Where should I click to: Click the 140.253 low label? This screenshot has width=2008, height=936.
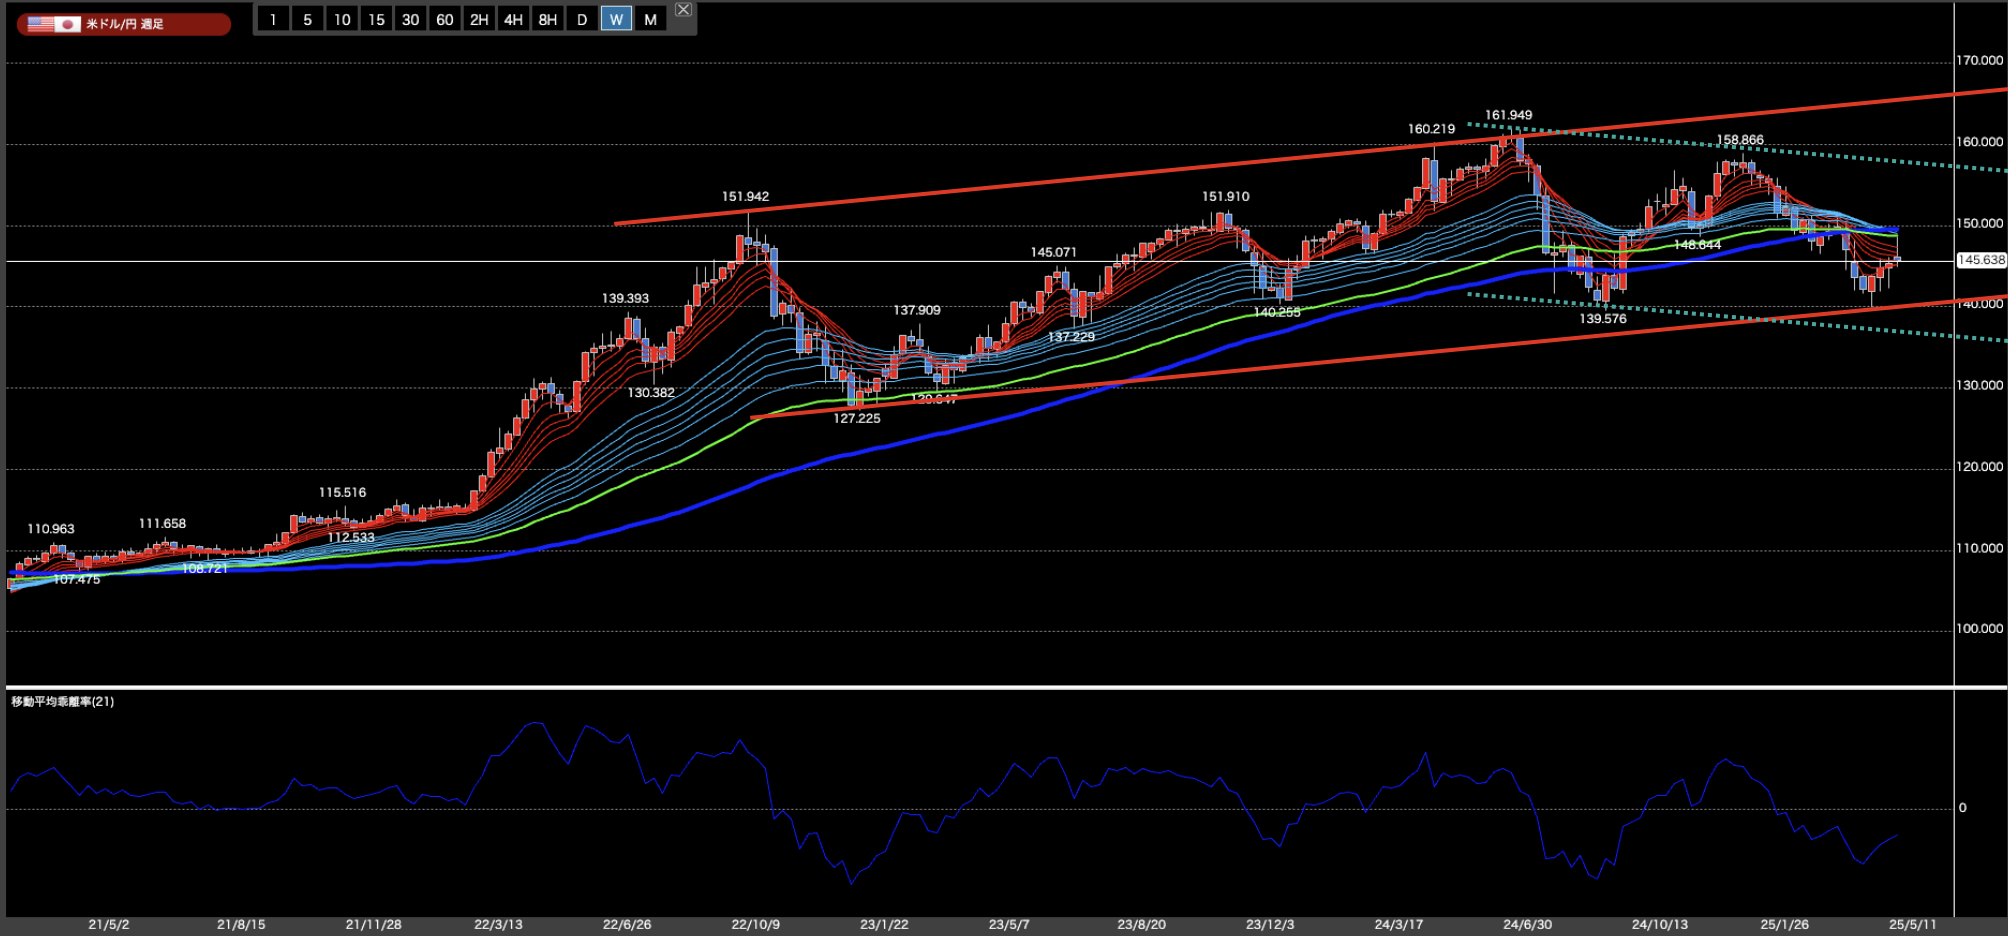(1277, 313)
